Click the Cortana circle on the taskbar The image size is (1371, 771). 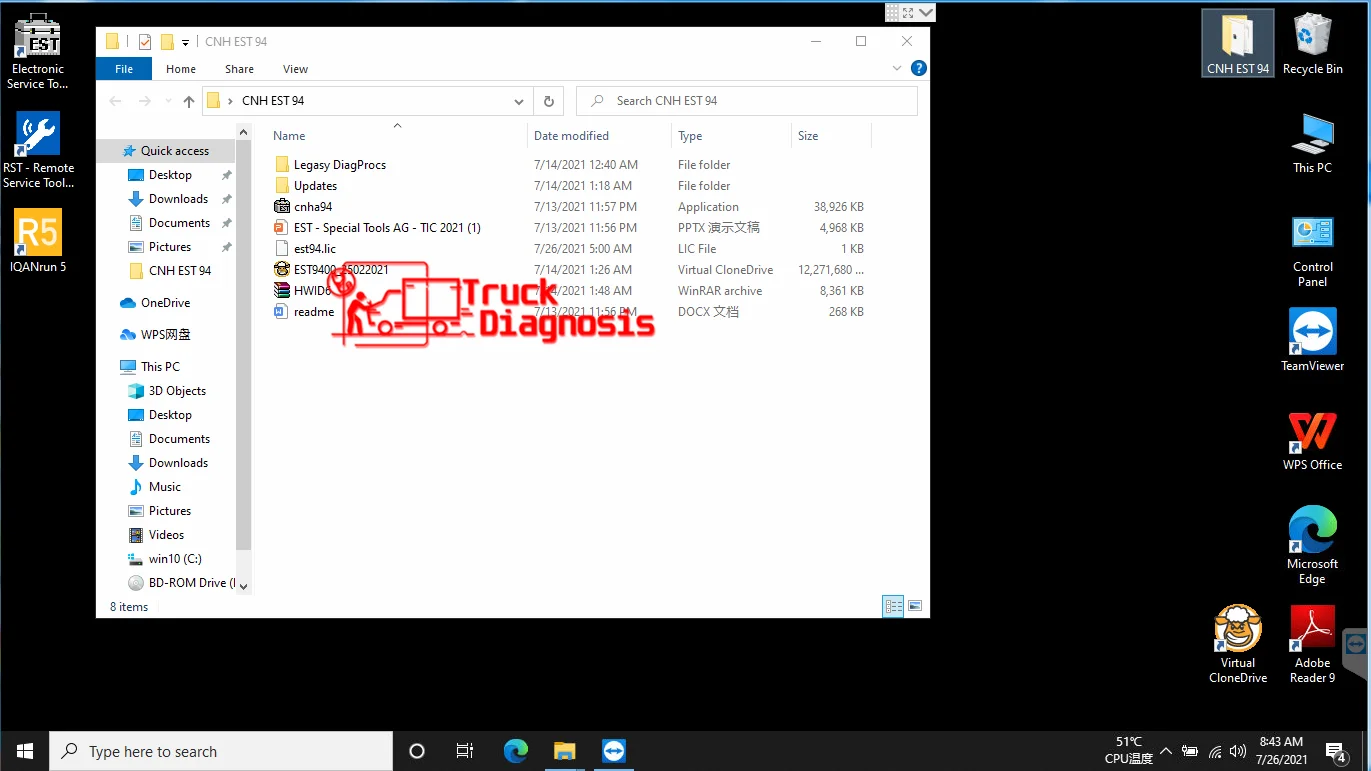pyautogui.click(x=417, y=751)
